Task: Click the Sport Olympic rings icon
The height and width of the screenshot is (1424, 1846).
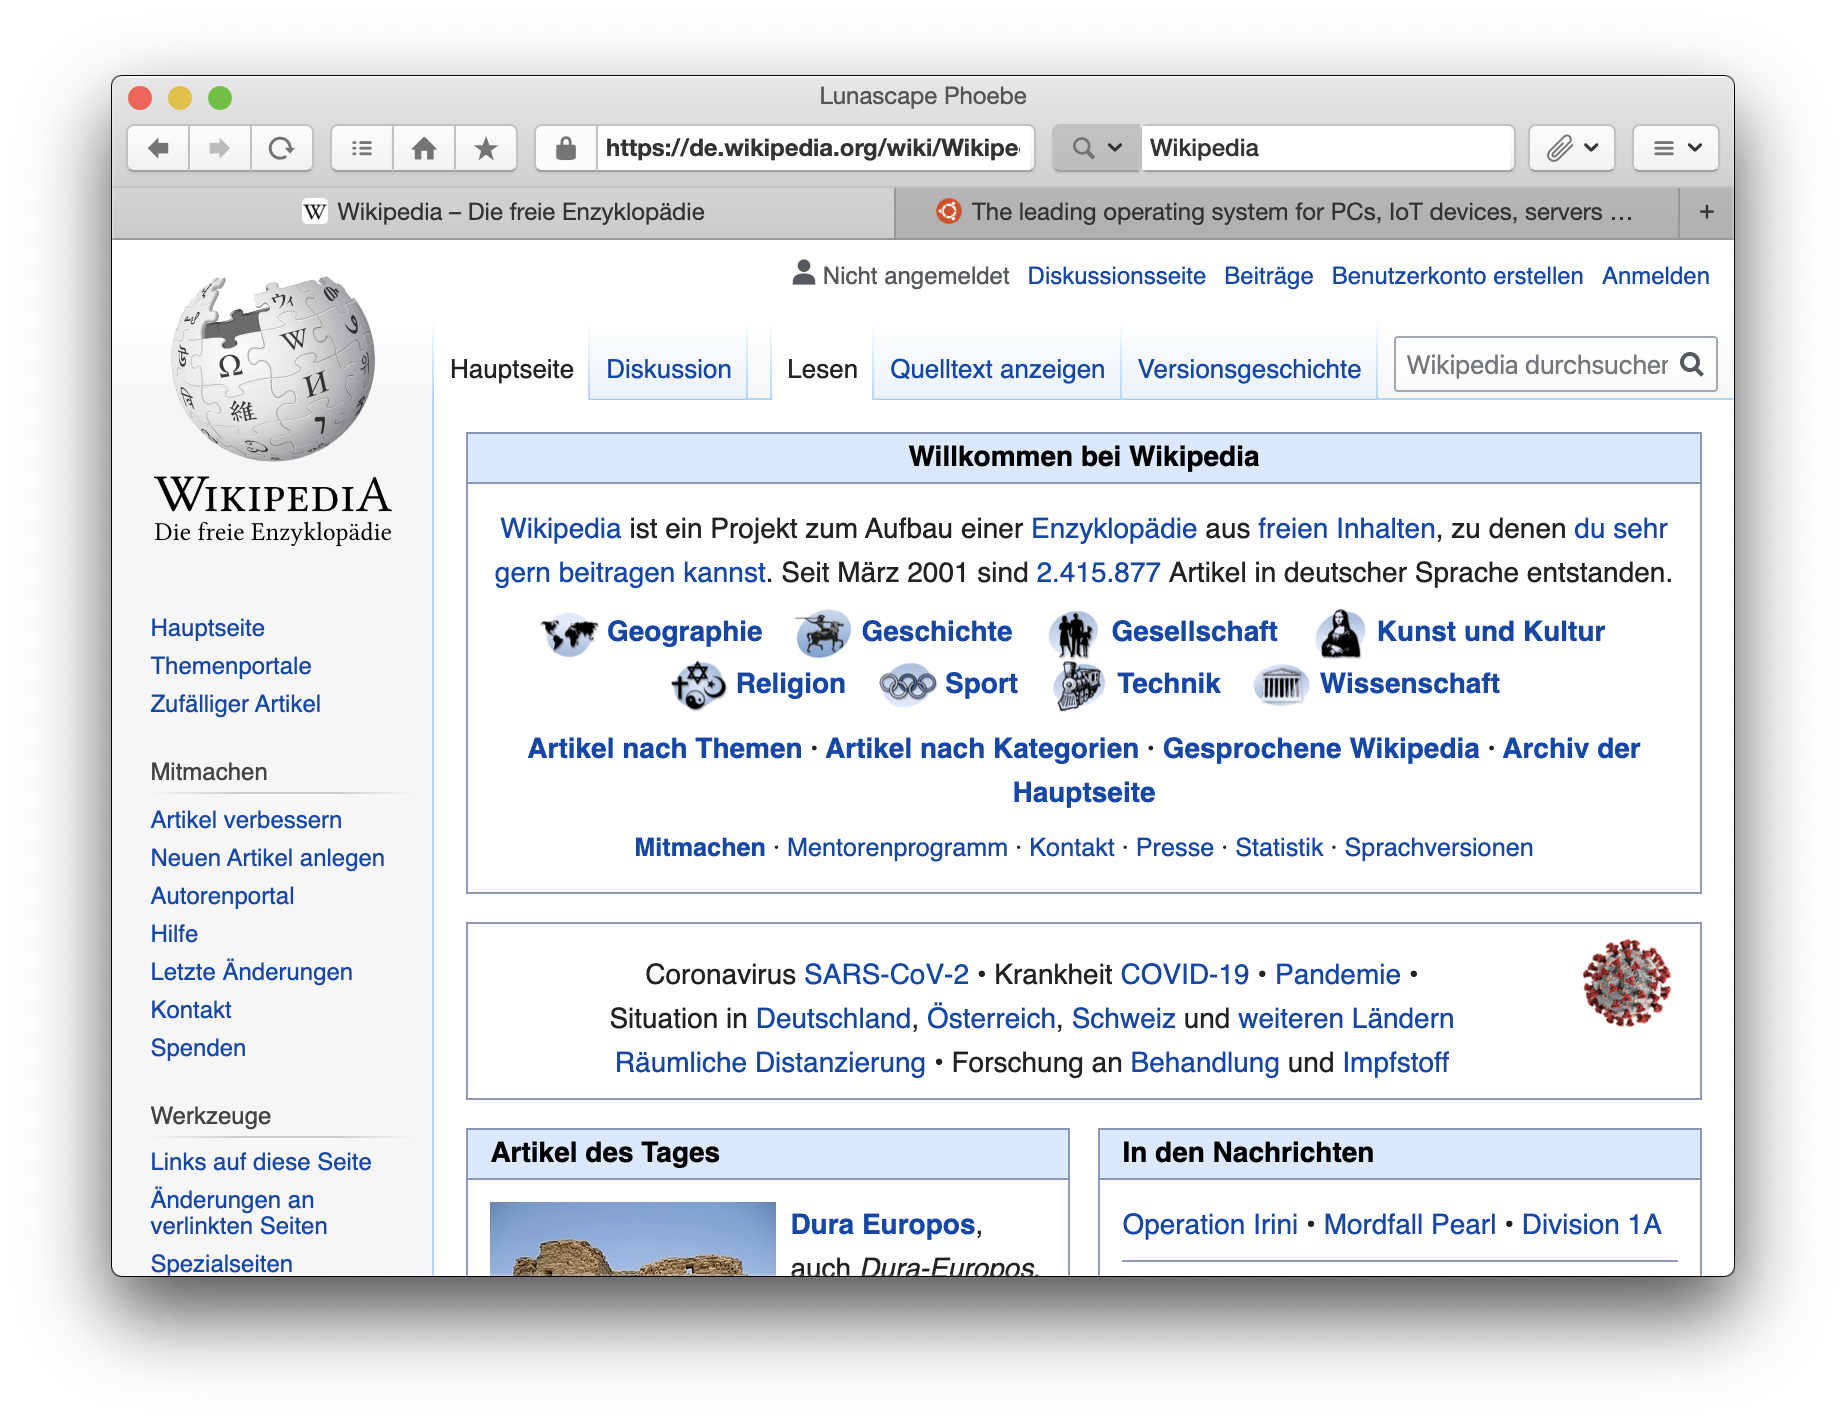Action: tap(907, 685)
